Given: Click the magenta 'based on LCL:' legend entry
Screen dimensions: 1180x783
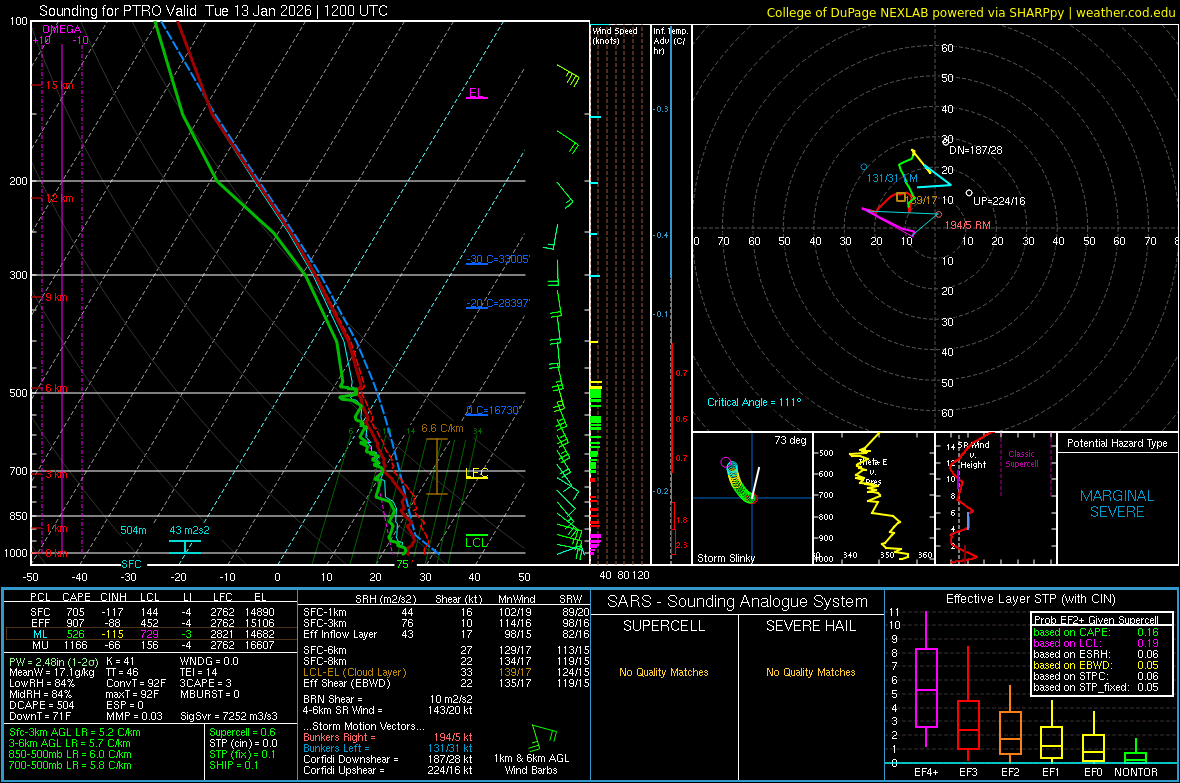Looking at the screenshot, I should coord(1066,643).
